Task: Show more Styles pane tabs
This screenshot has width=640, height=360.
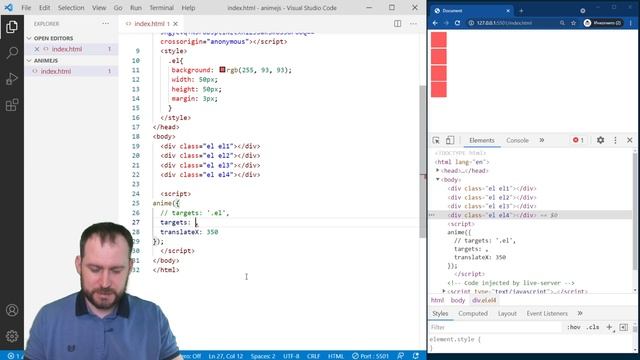Action: [x=580, y=313]
